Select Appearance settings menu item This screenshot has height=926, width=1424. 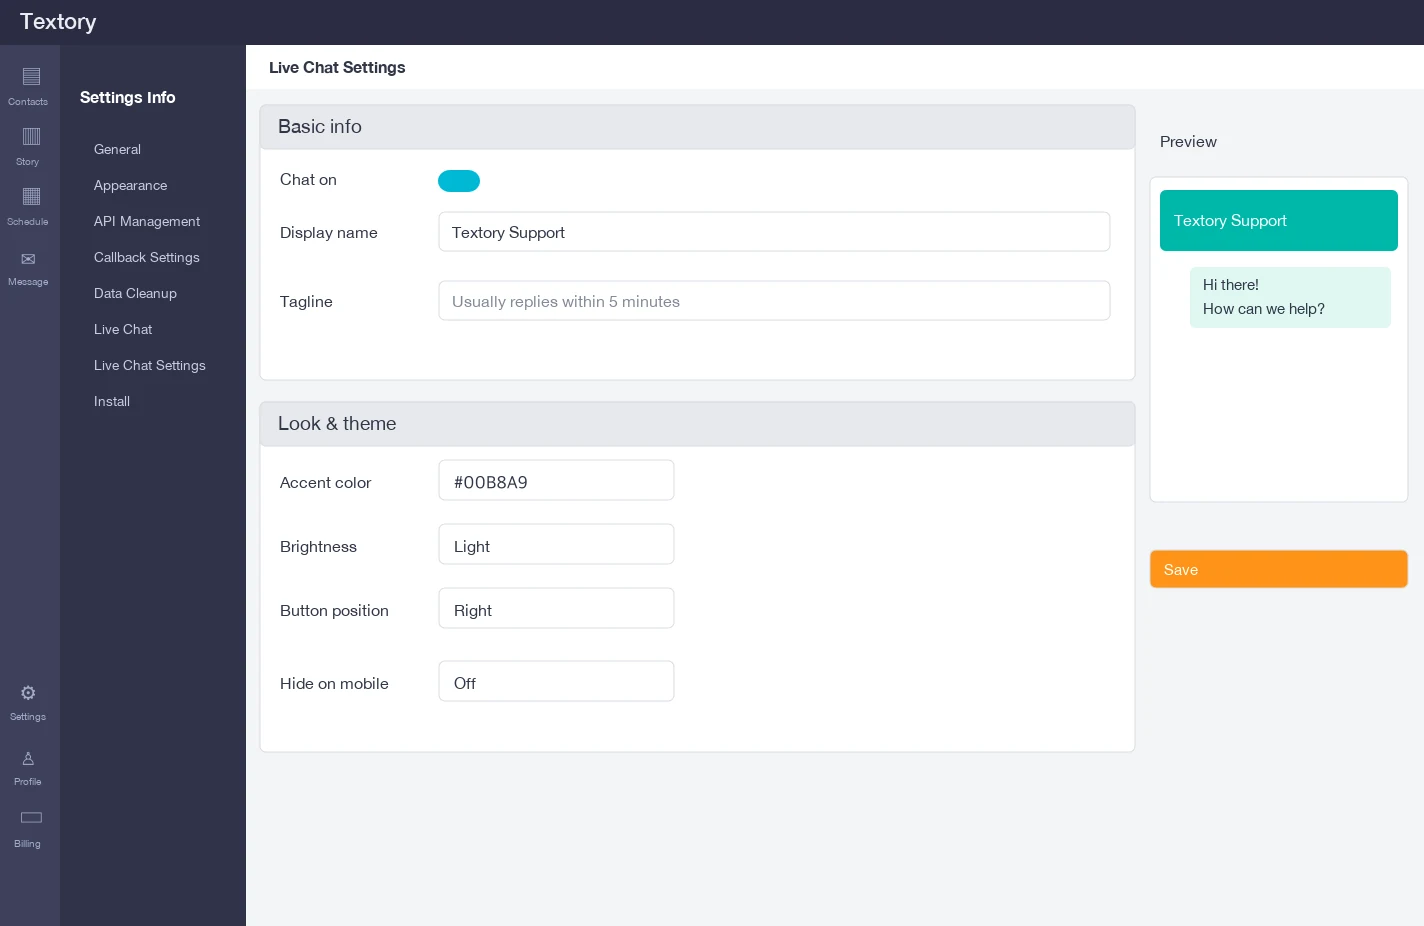click(130, 185)
